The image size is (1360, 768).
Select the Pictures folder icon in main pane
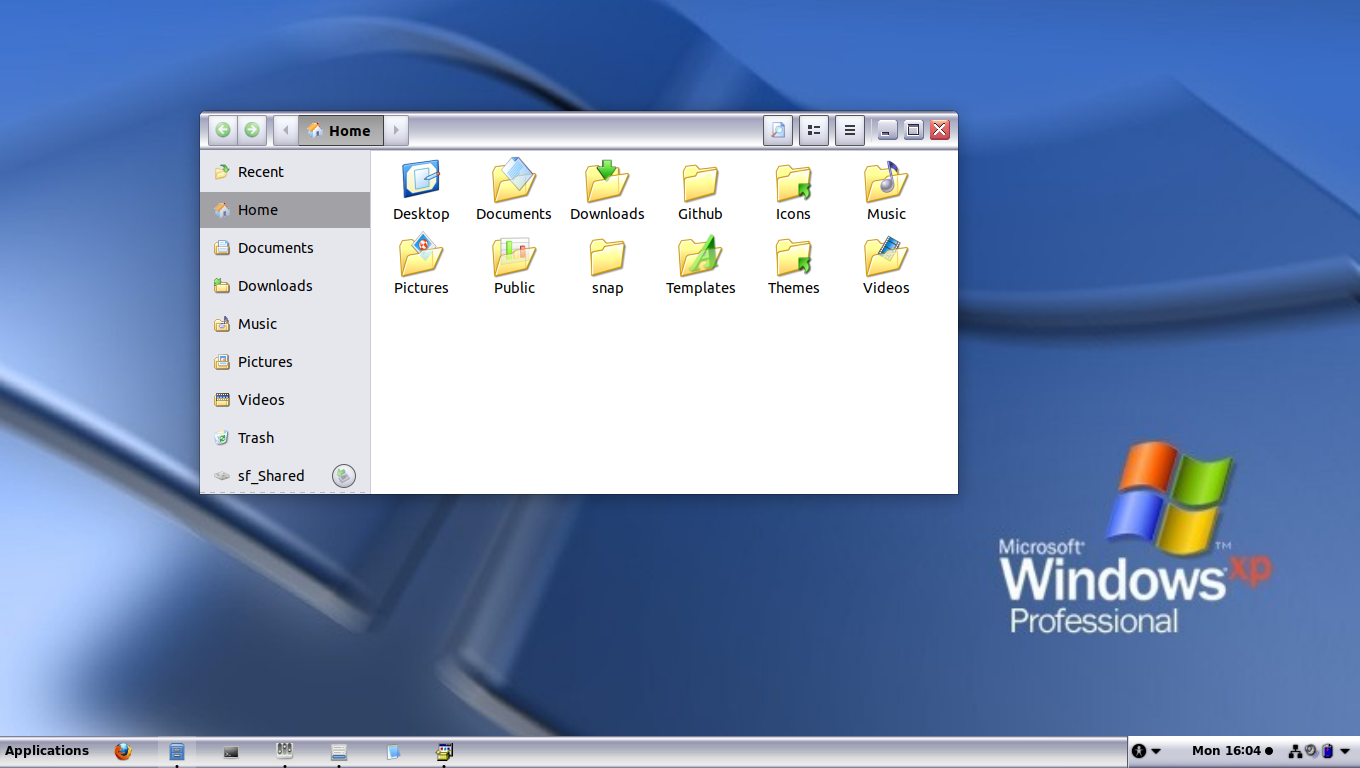(x=421, y=255)
